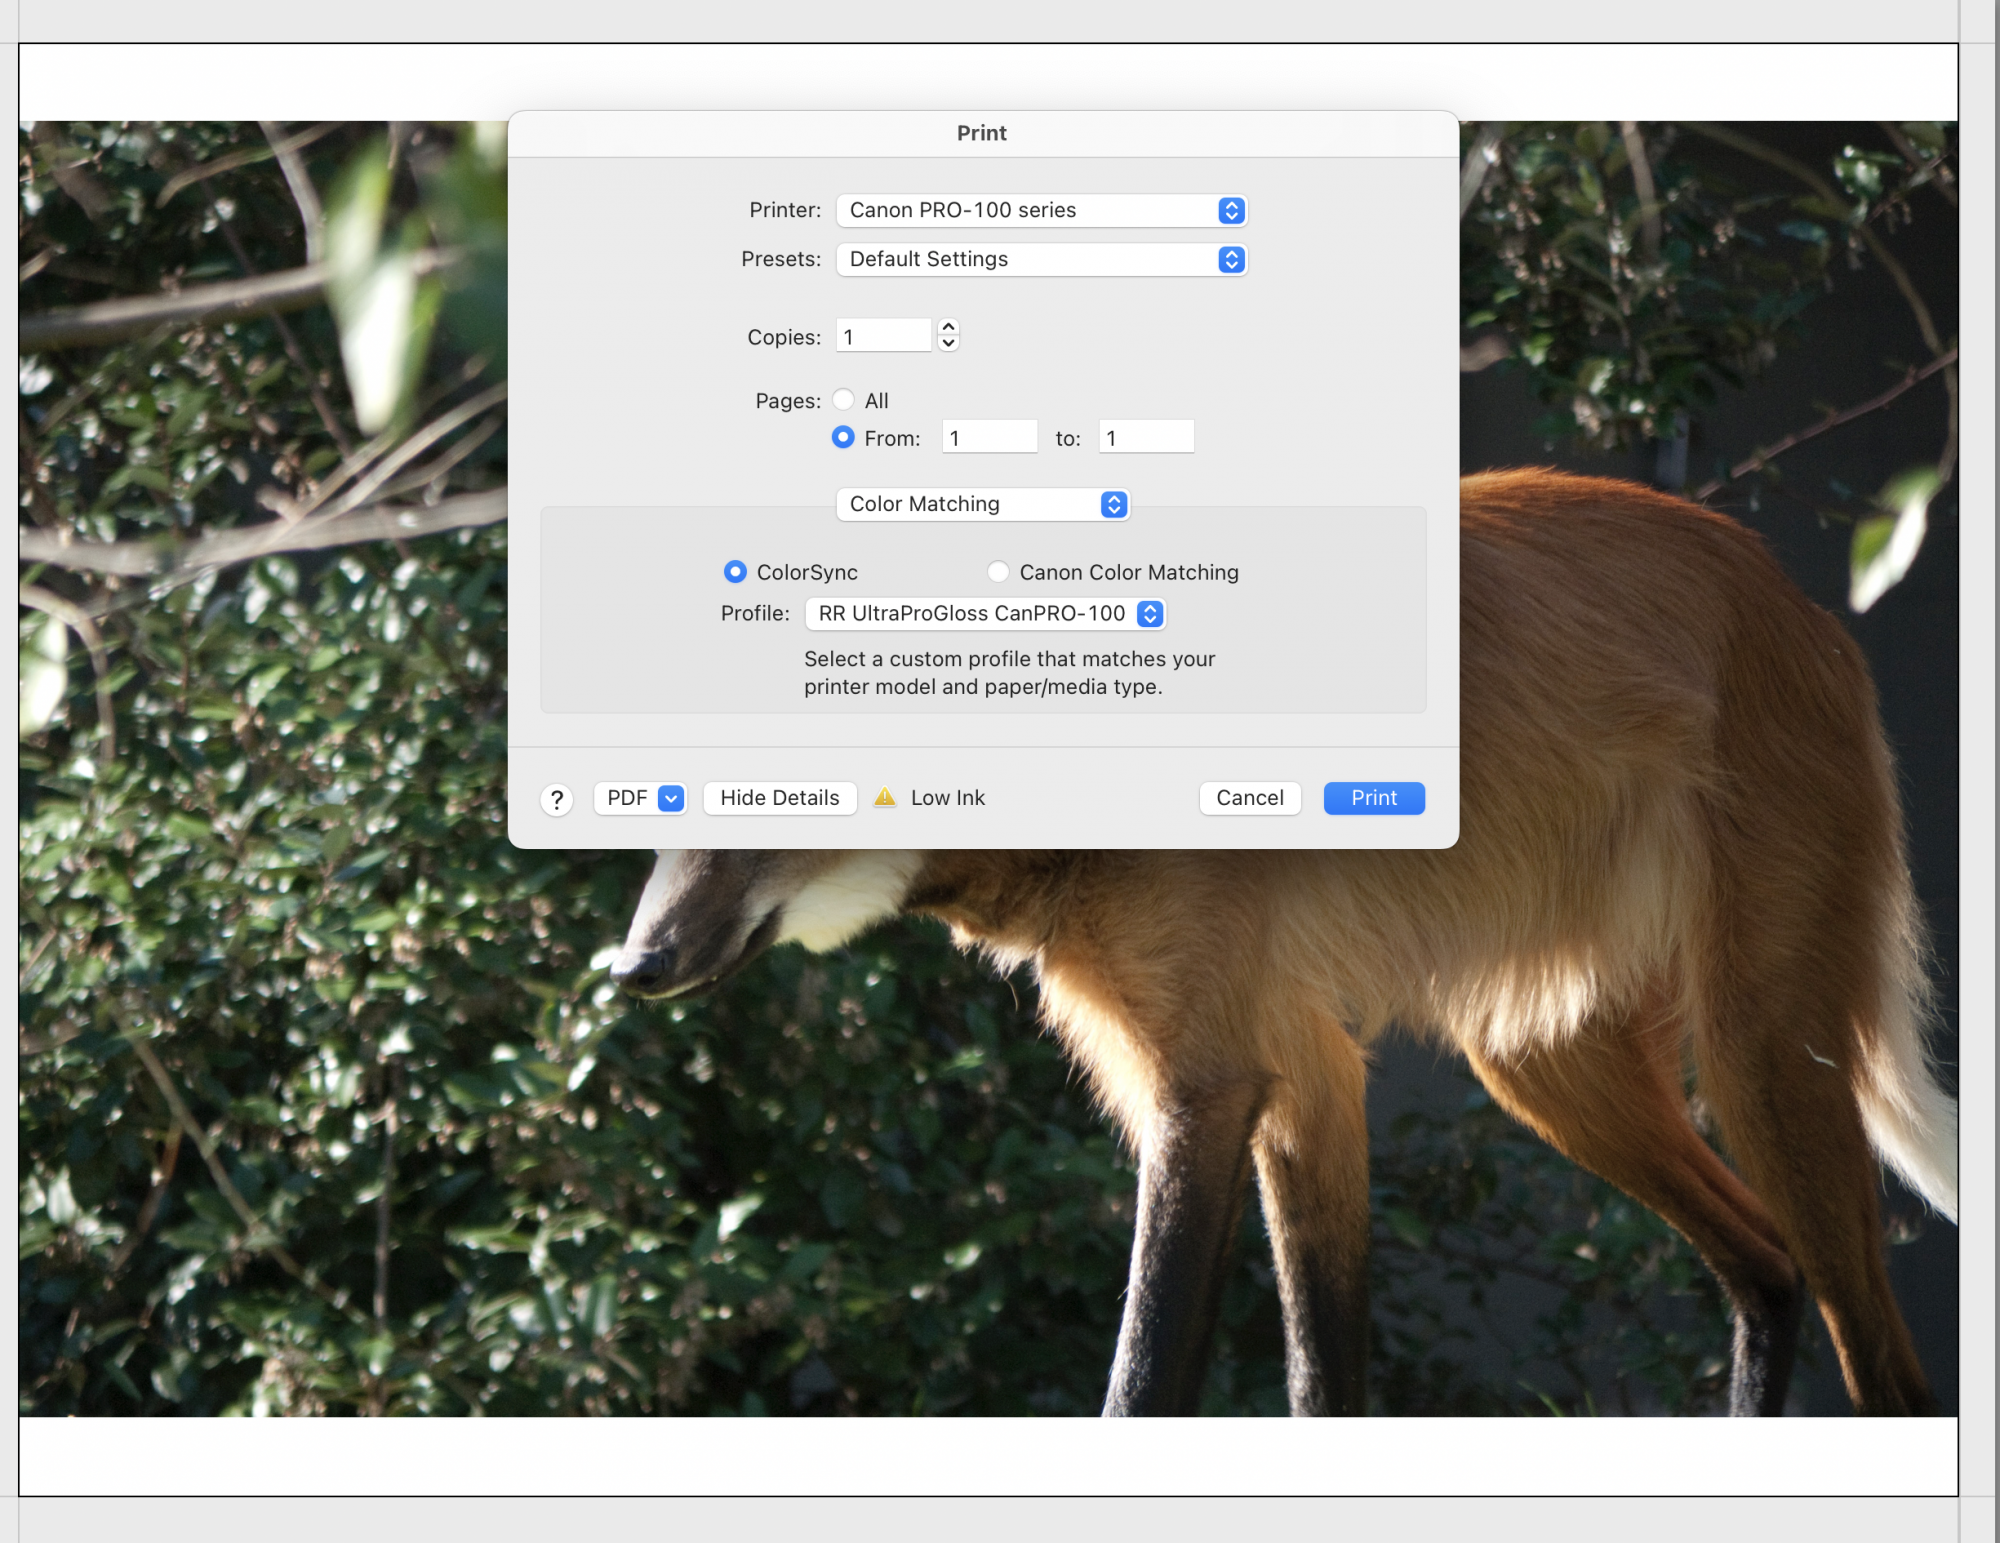Open the Presets Default Settings dropdown
This screenshot has height=1543, width=2000.
pyautogui.click(x=1041, y=259)
